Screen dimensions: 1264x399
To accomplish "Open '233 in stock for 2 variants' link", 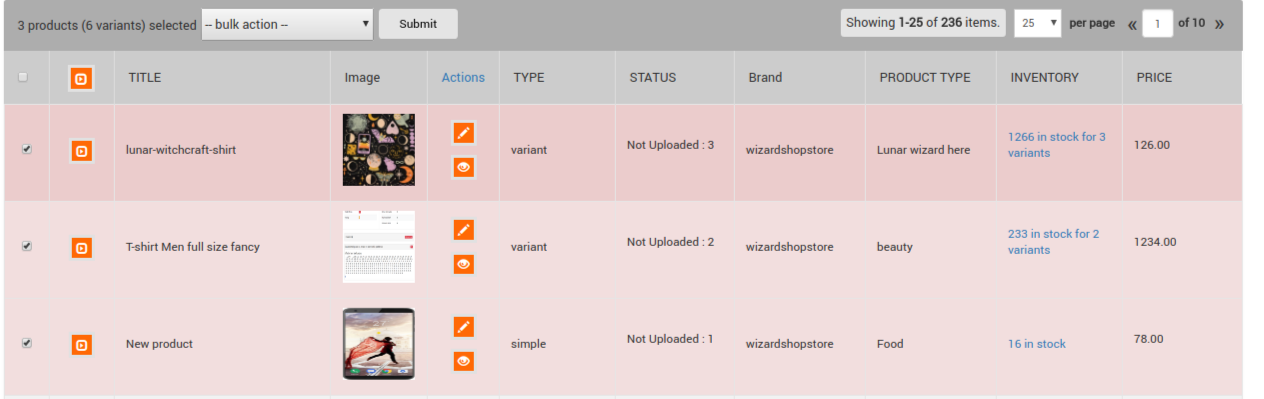I will (1053, 242).
